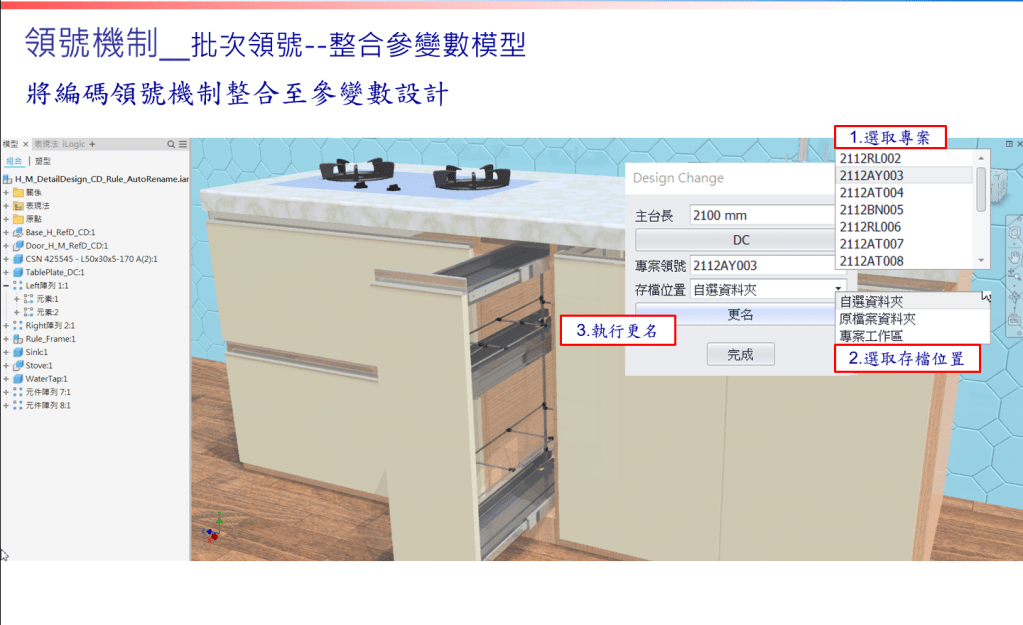Switch to the iLogic tab
This screenshot has width=1023, height=625.
coord(74,144)
